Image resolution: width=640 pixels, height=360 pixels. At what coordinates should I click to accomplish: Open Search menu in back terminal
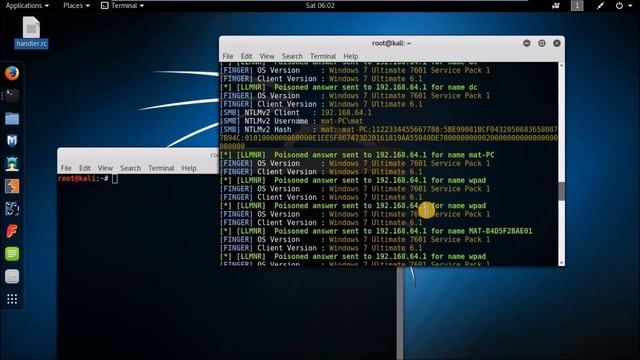click(x=130, y=168)
